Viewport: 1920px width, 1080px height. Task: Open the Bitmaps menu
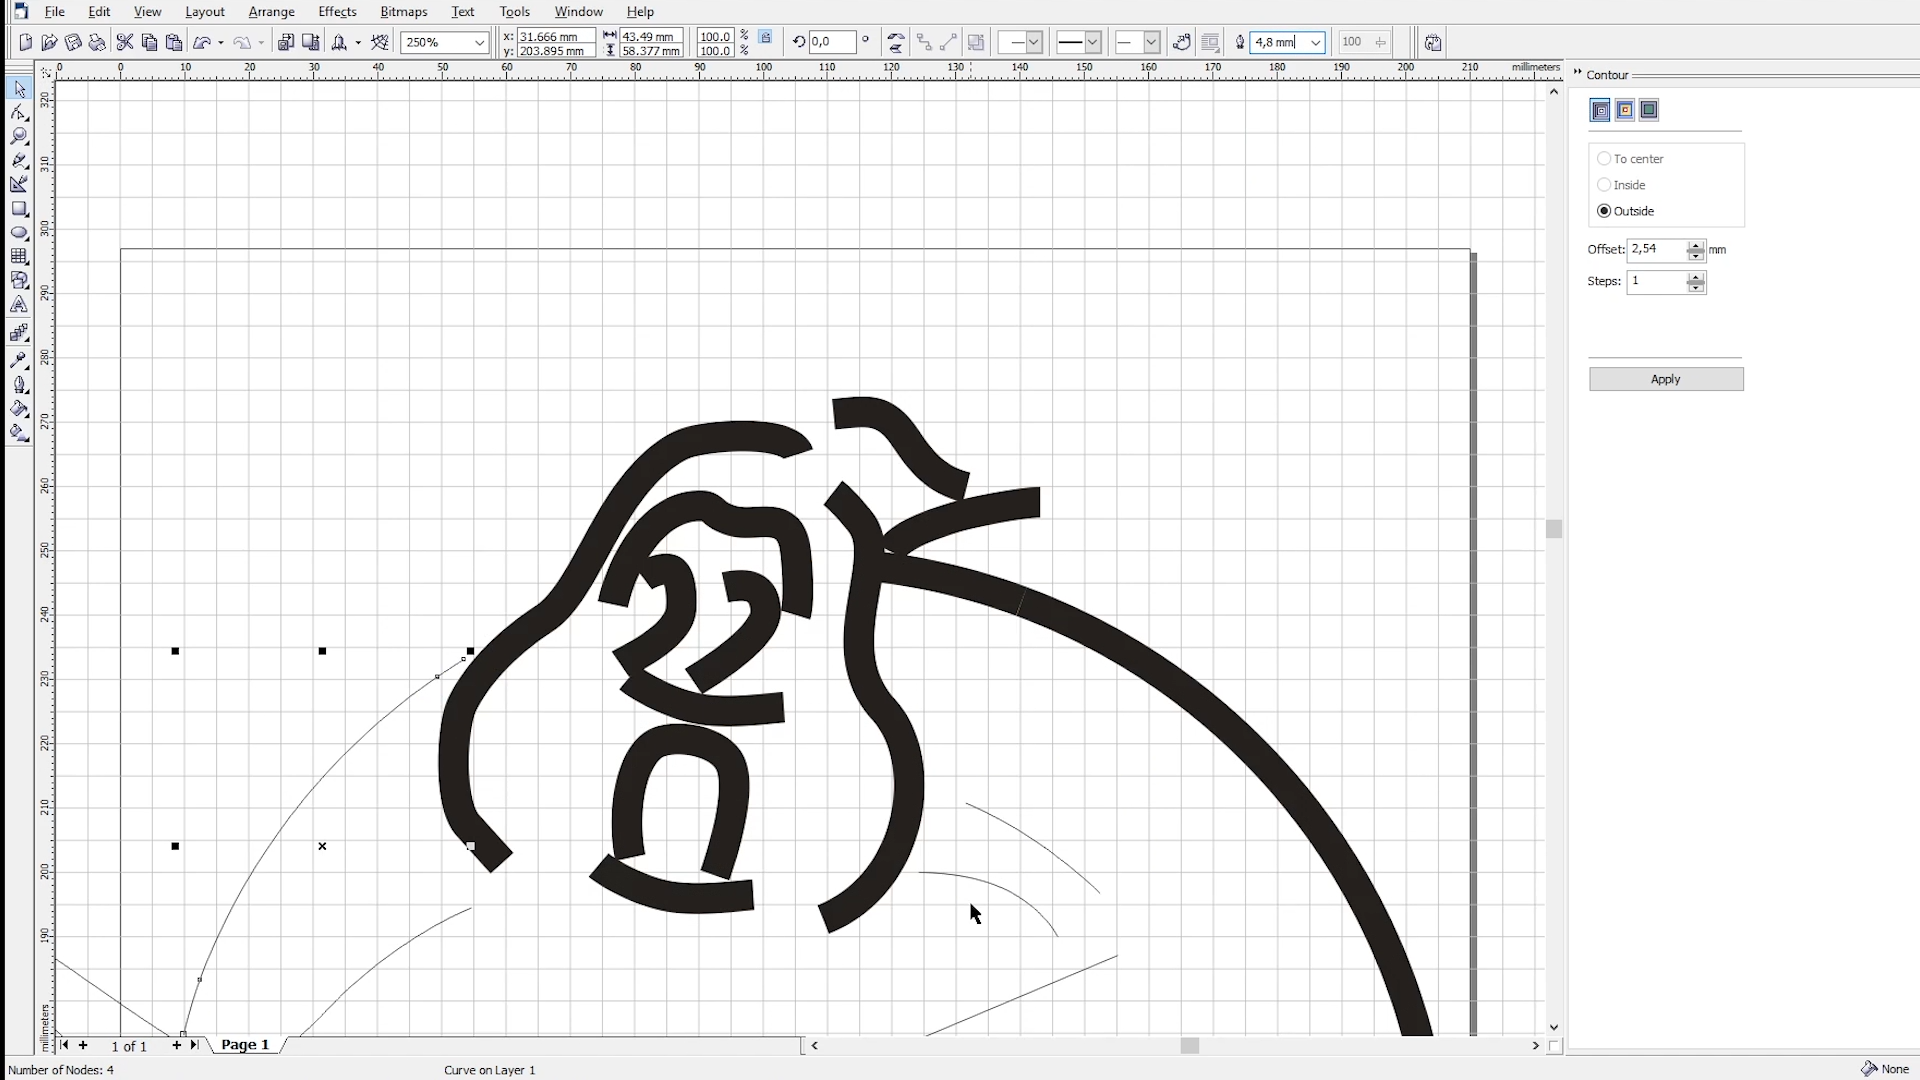click(403, 12)
